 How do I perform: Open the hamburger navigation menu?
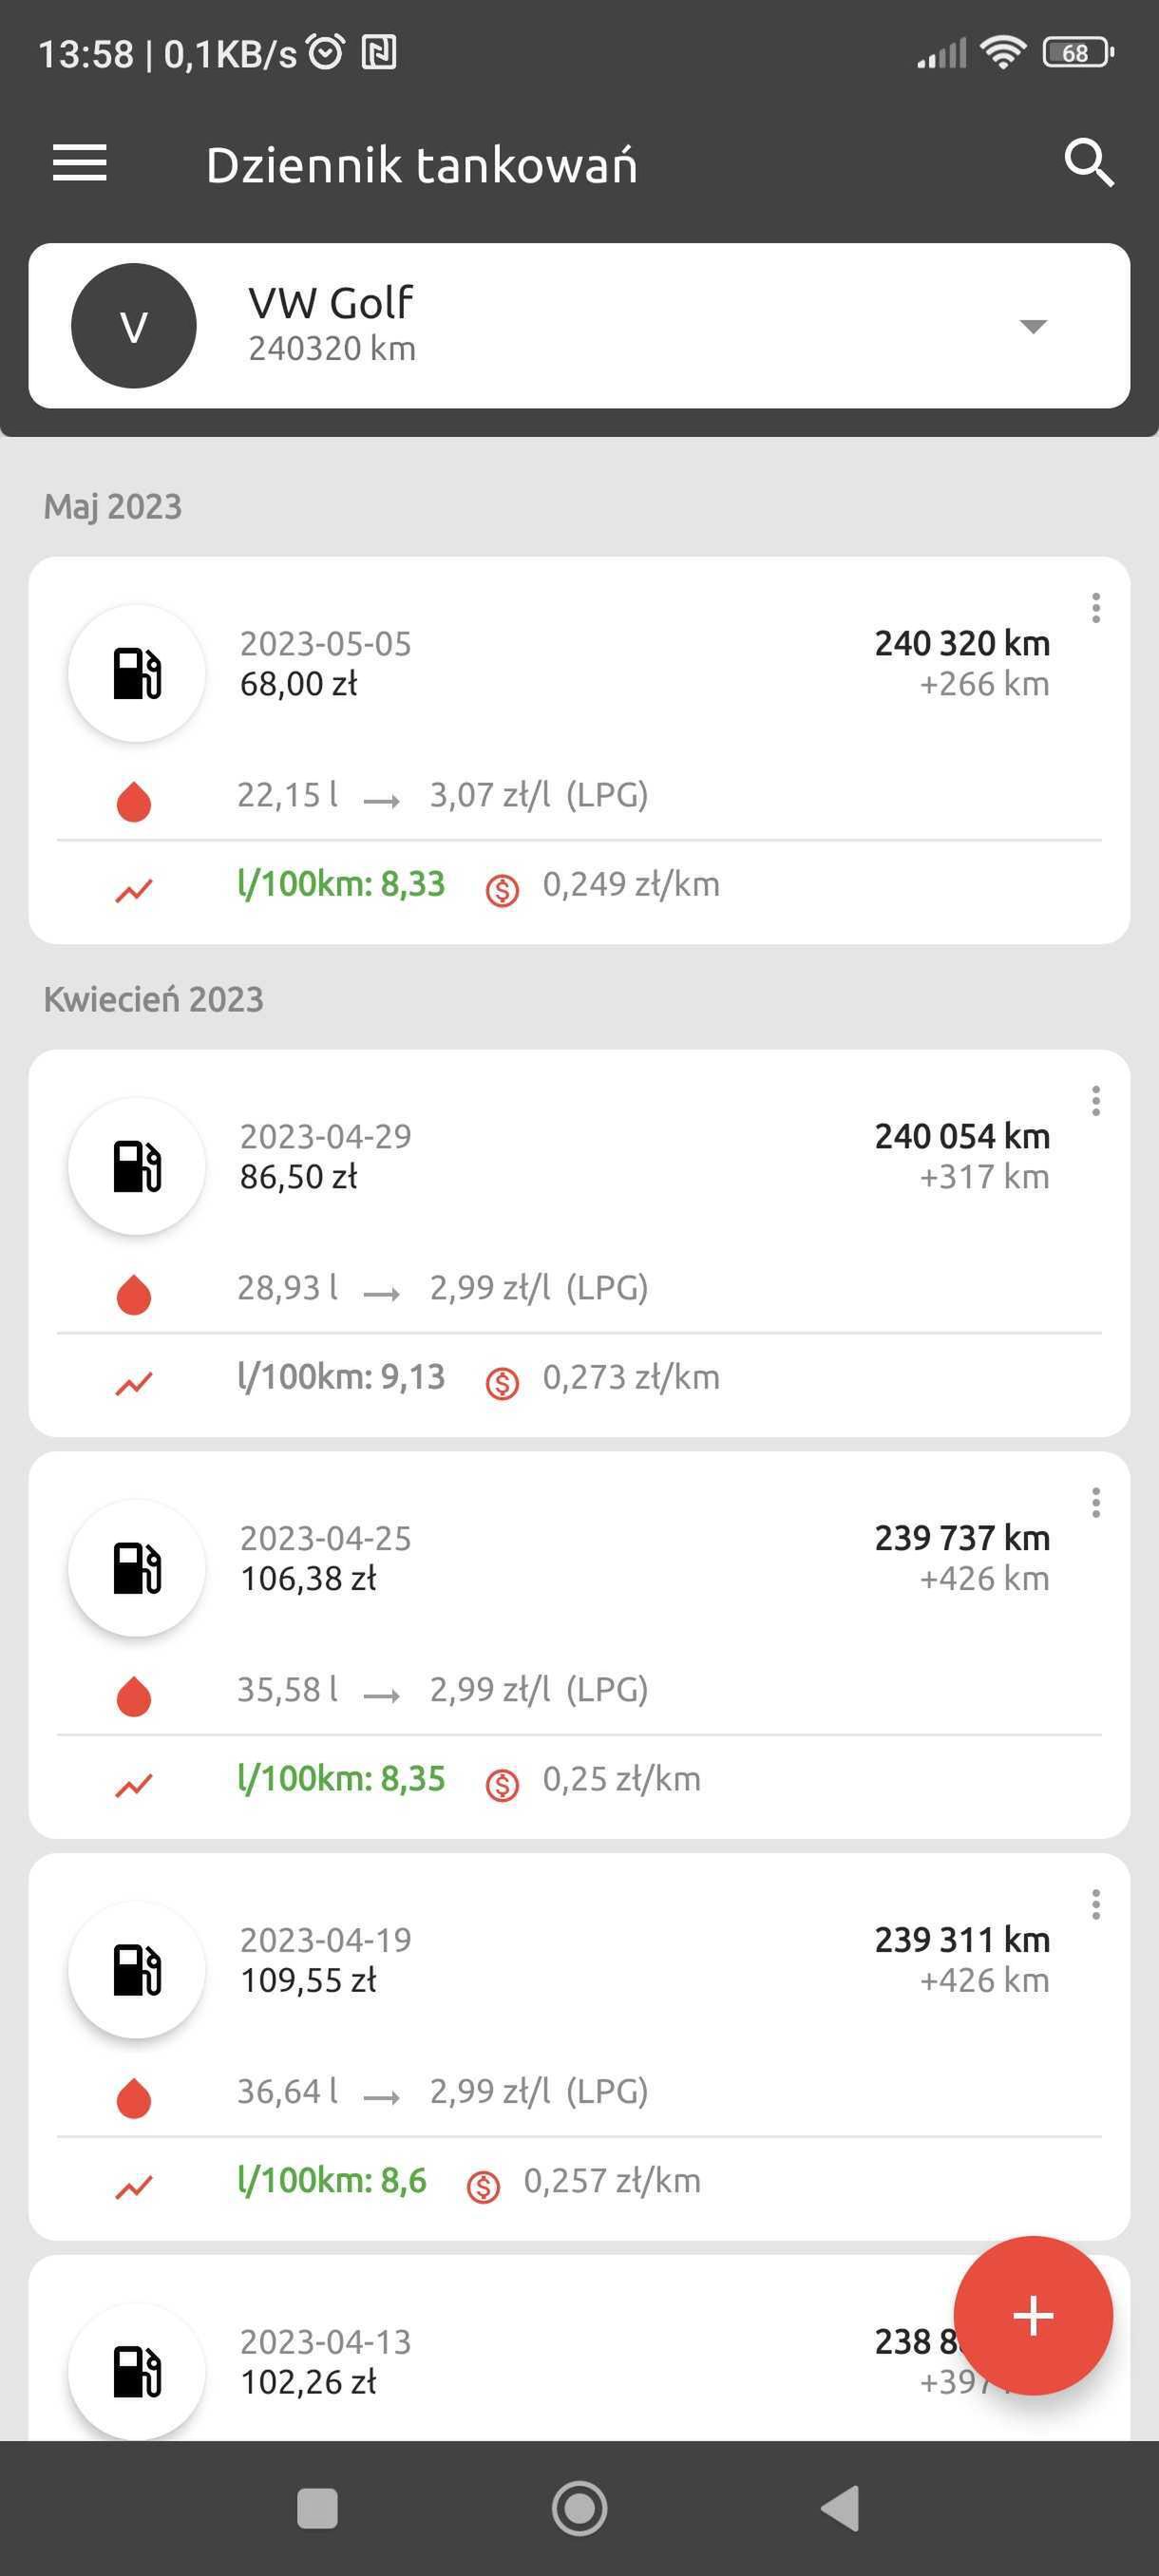(80, 163)
